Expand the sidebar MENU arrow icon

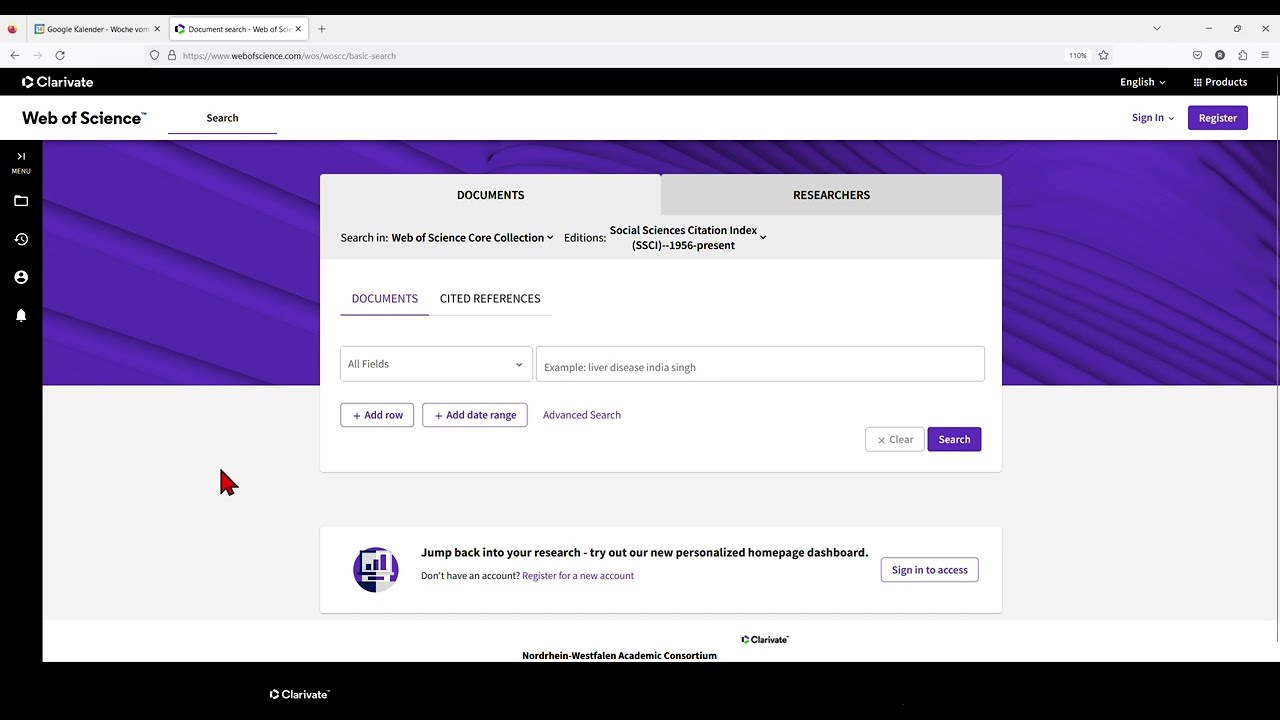point(21,156)
